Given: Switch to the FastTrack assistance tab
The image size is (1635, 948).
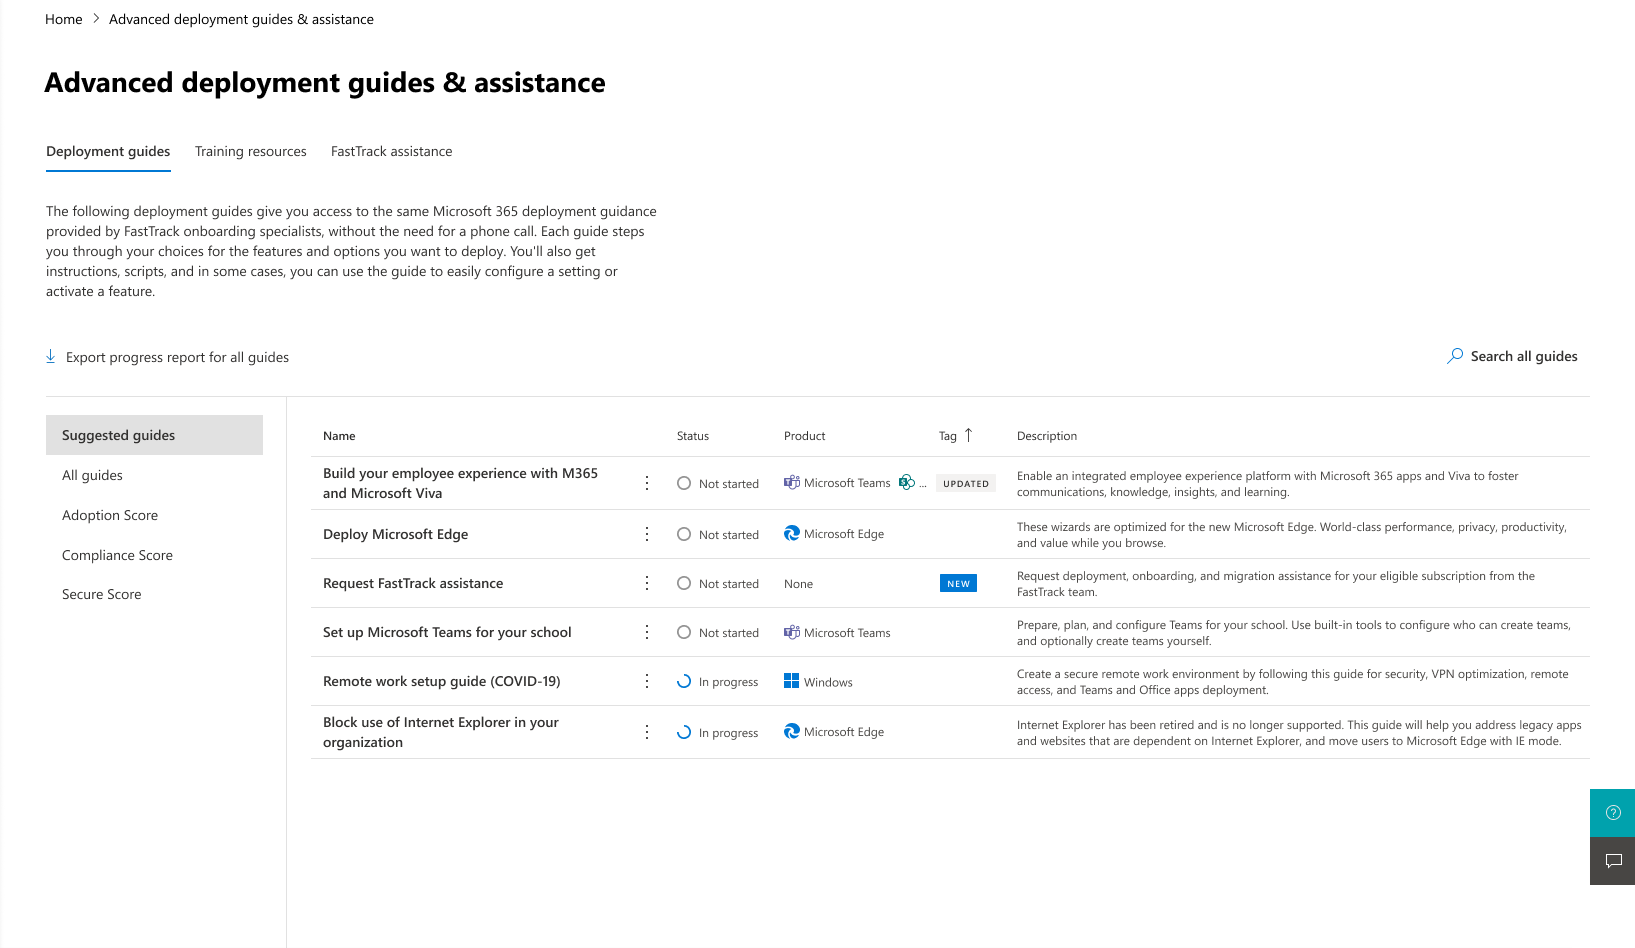Looking at the screenshot, I should pyautogui.click(x=391, y=151).
